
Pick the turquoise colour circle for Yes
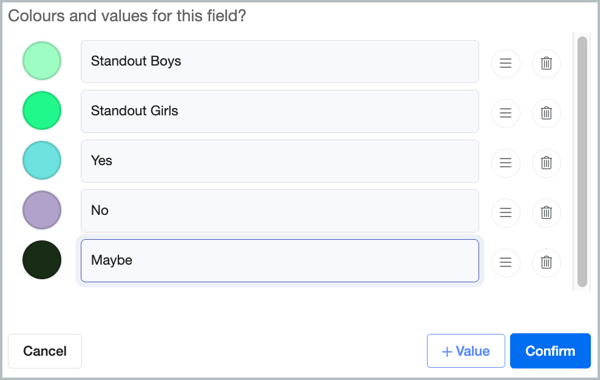42,160
